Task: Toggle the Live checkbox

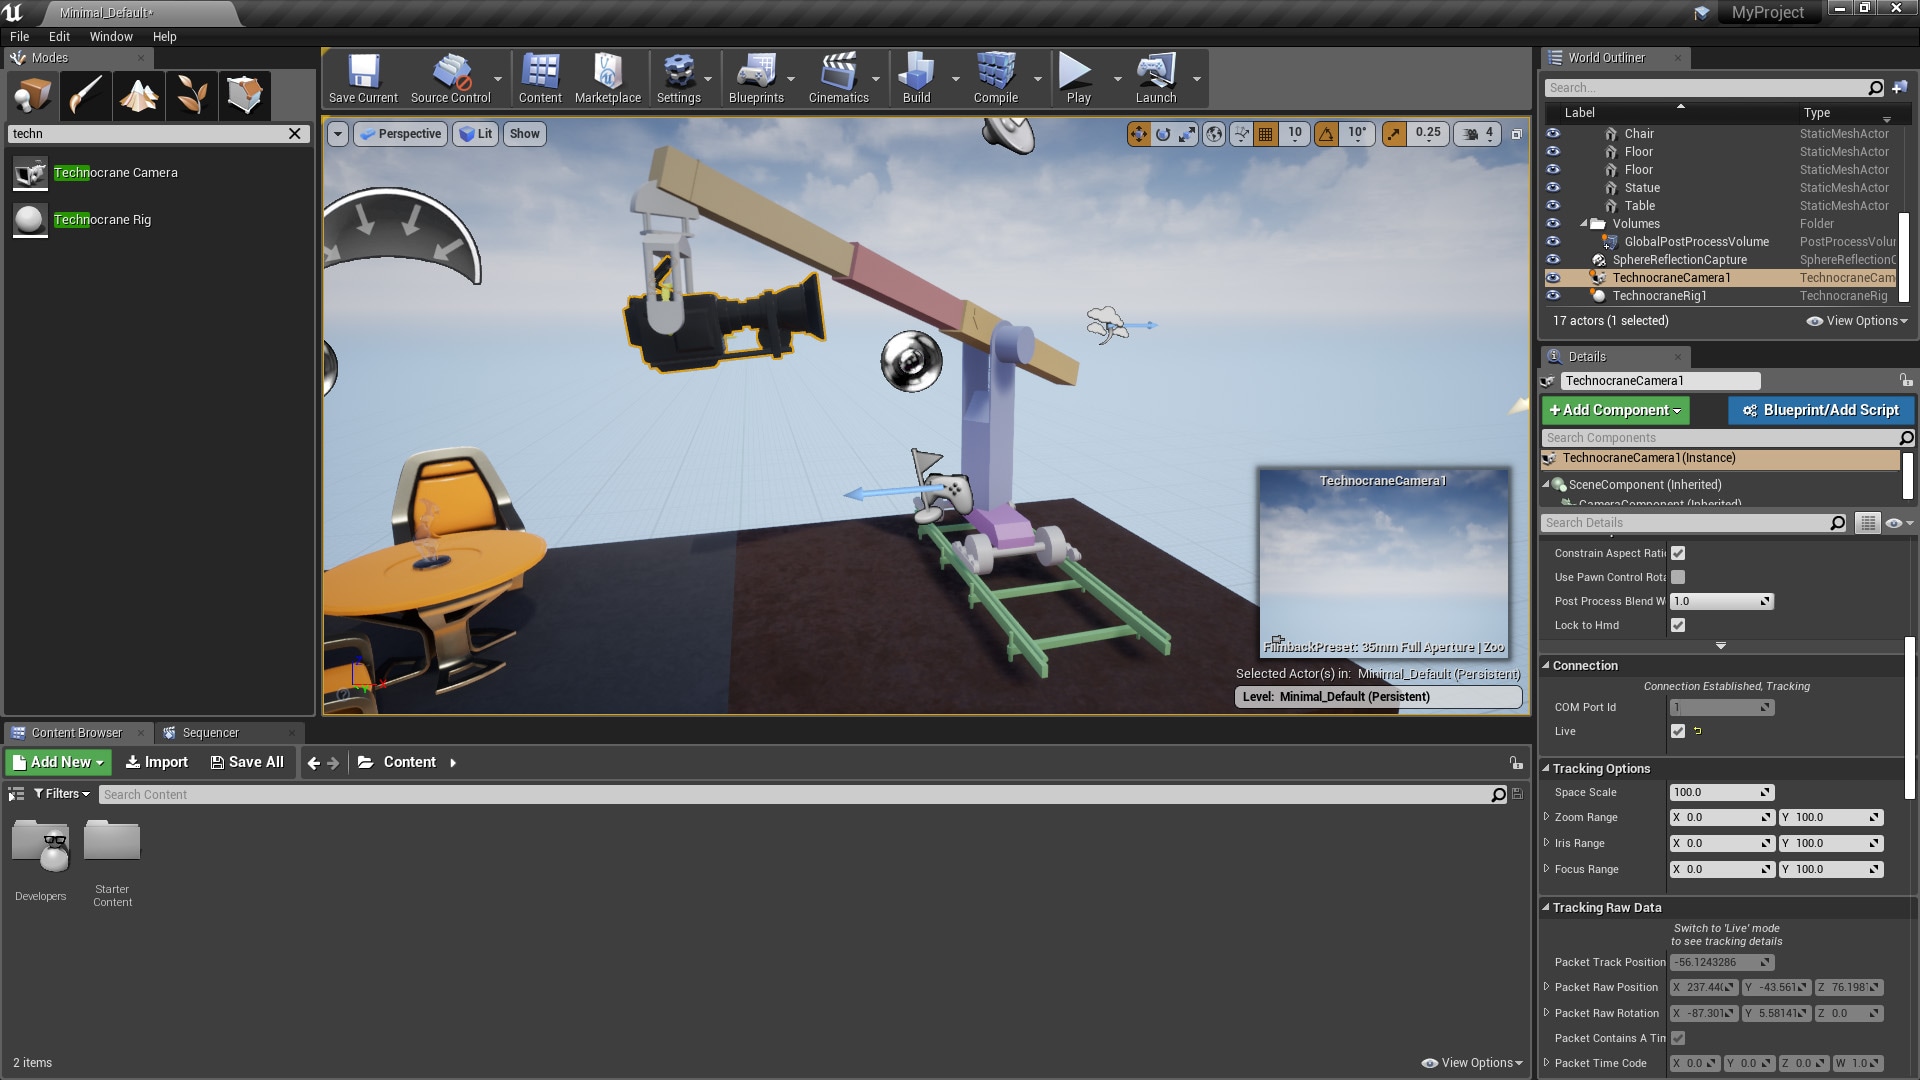Action: click(x=1678, y=731)
